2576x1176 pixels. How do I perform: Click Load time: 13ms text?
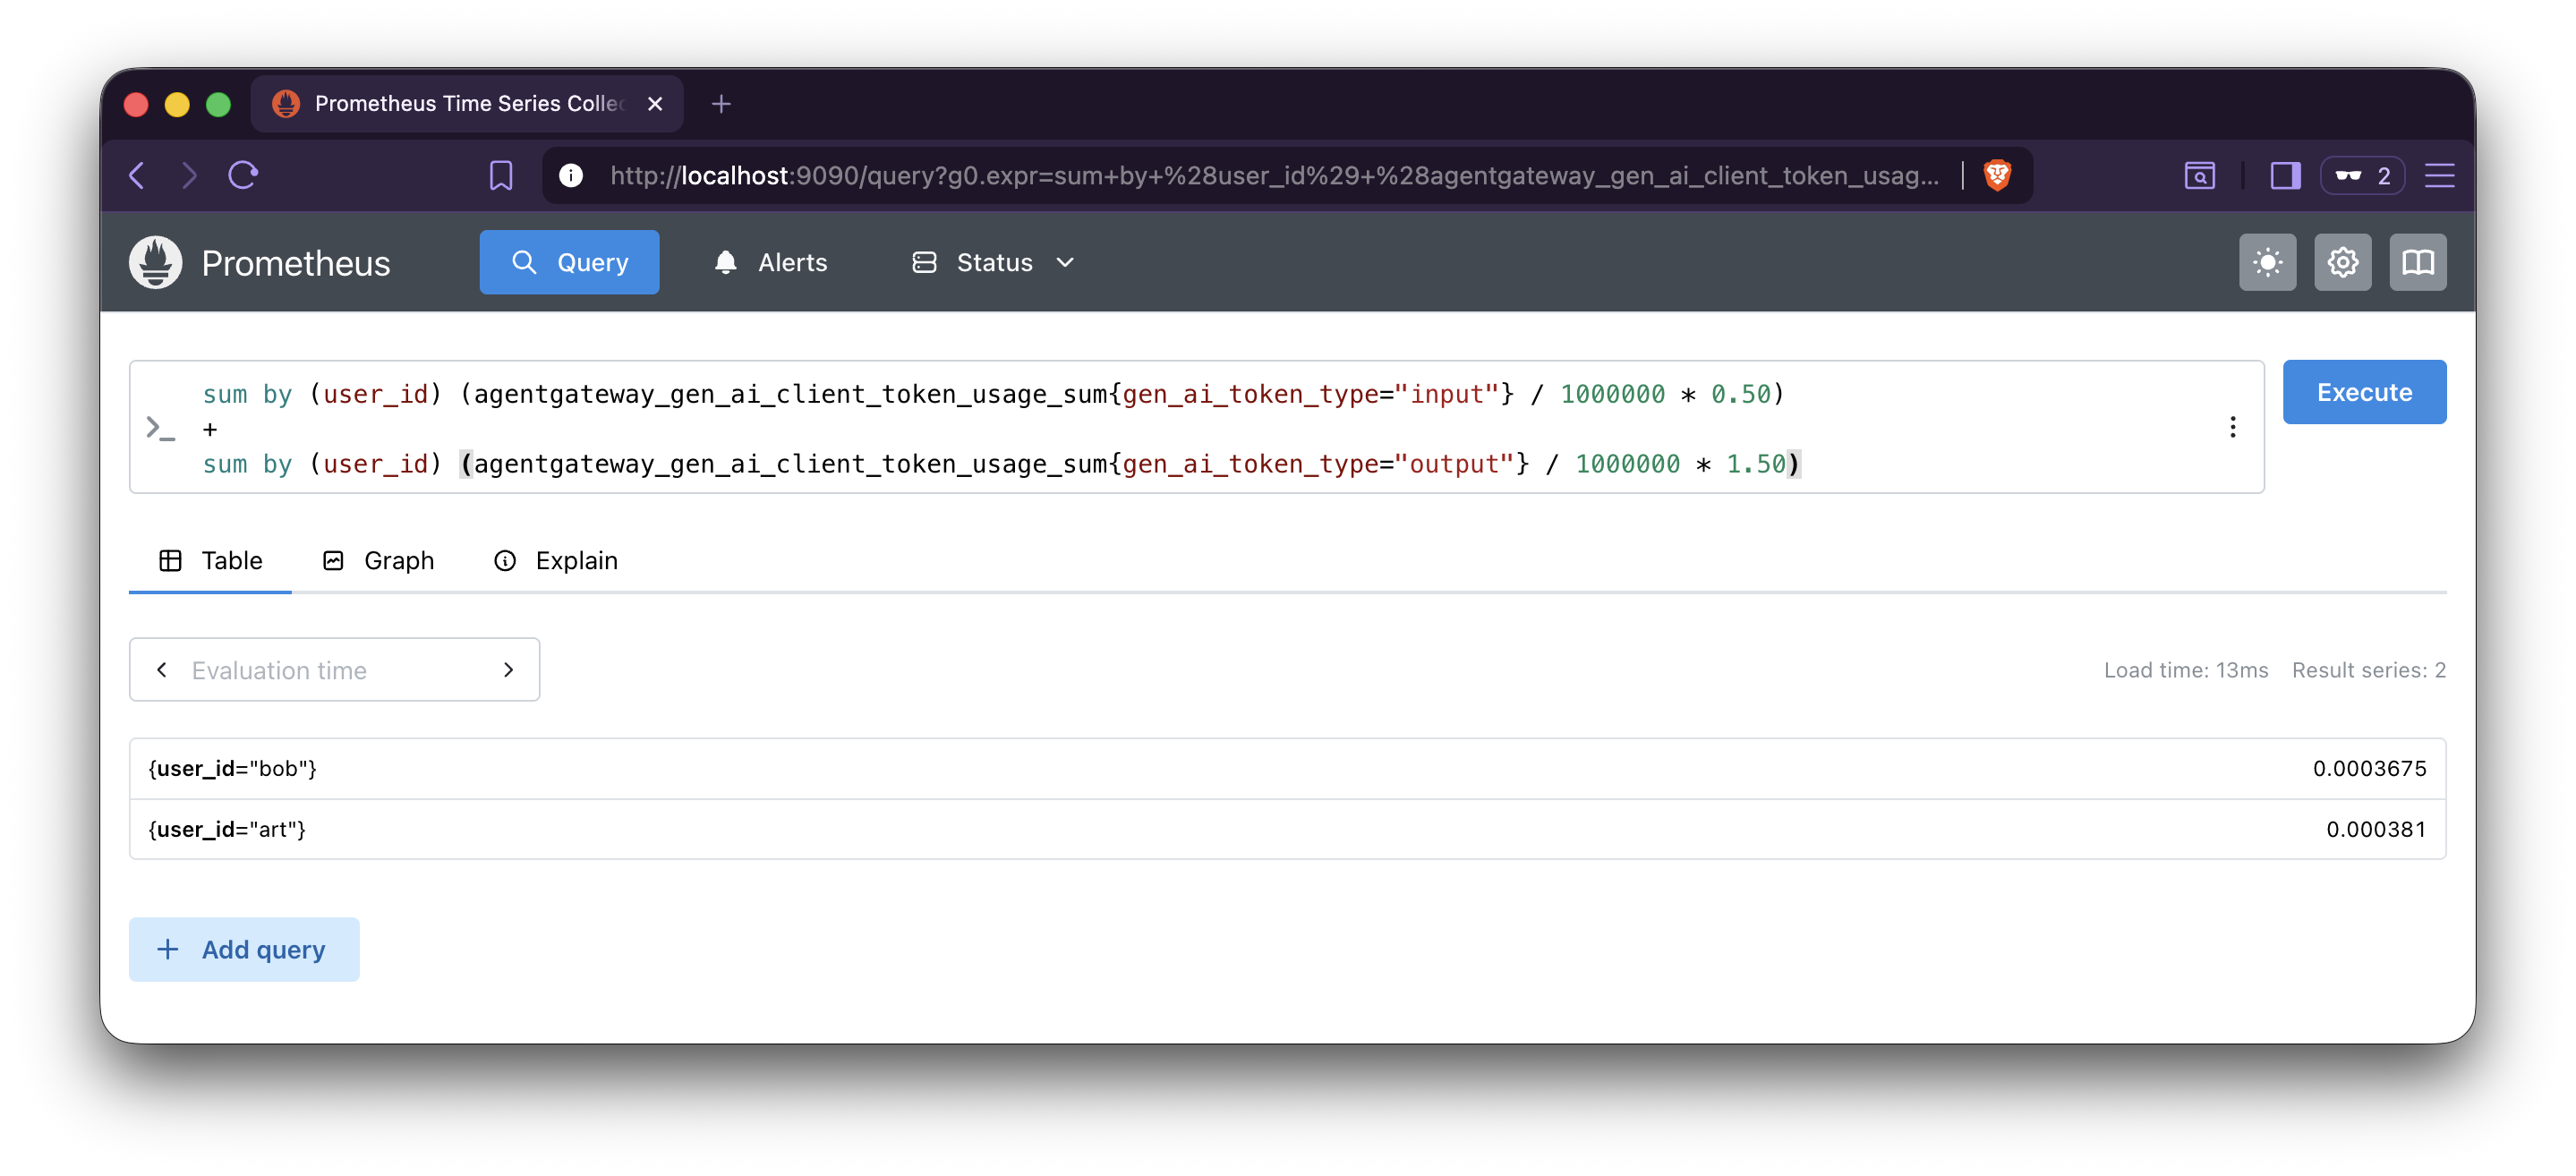(x=2185, y=670)
